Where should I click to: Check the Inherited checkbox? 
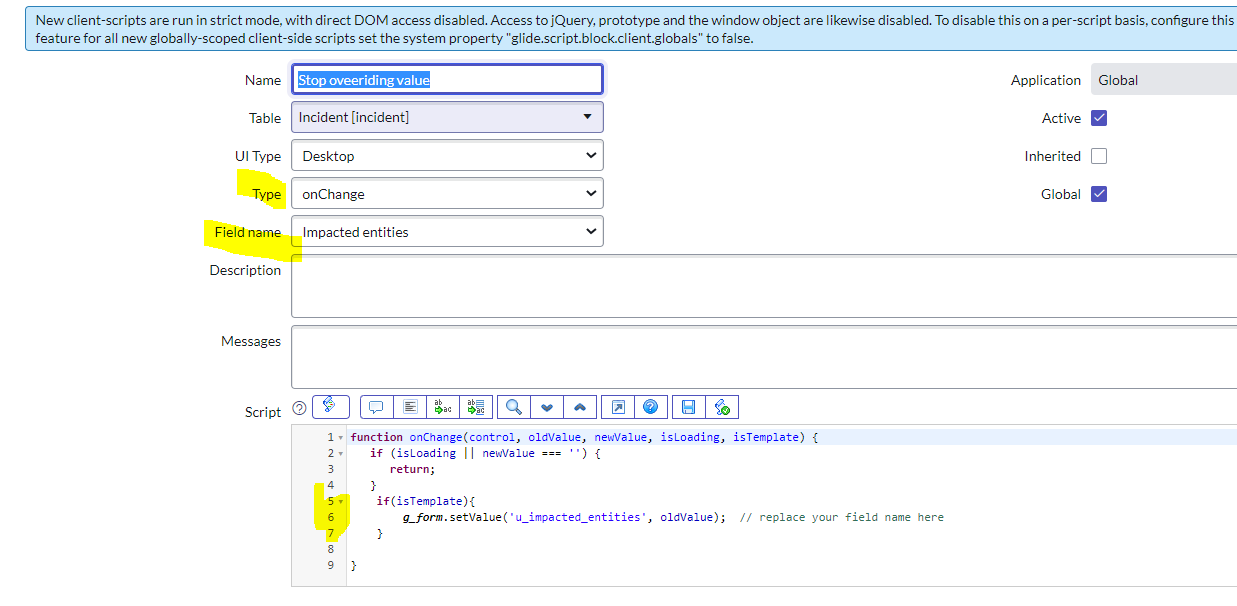(x=1099, y=156)
